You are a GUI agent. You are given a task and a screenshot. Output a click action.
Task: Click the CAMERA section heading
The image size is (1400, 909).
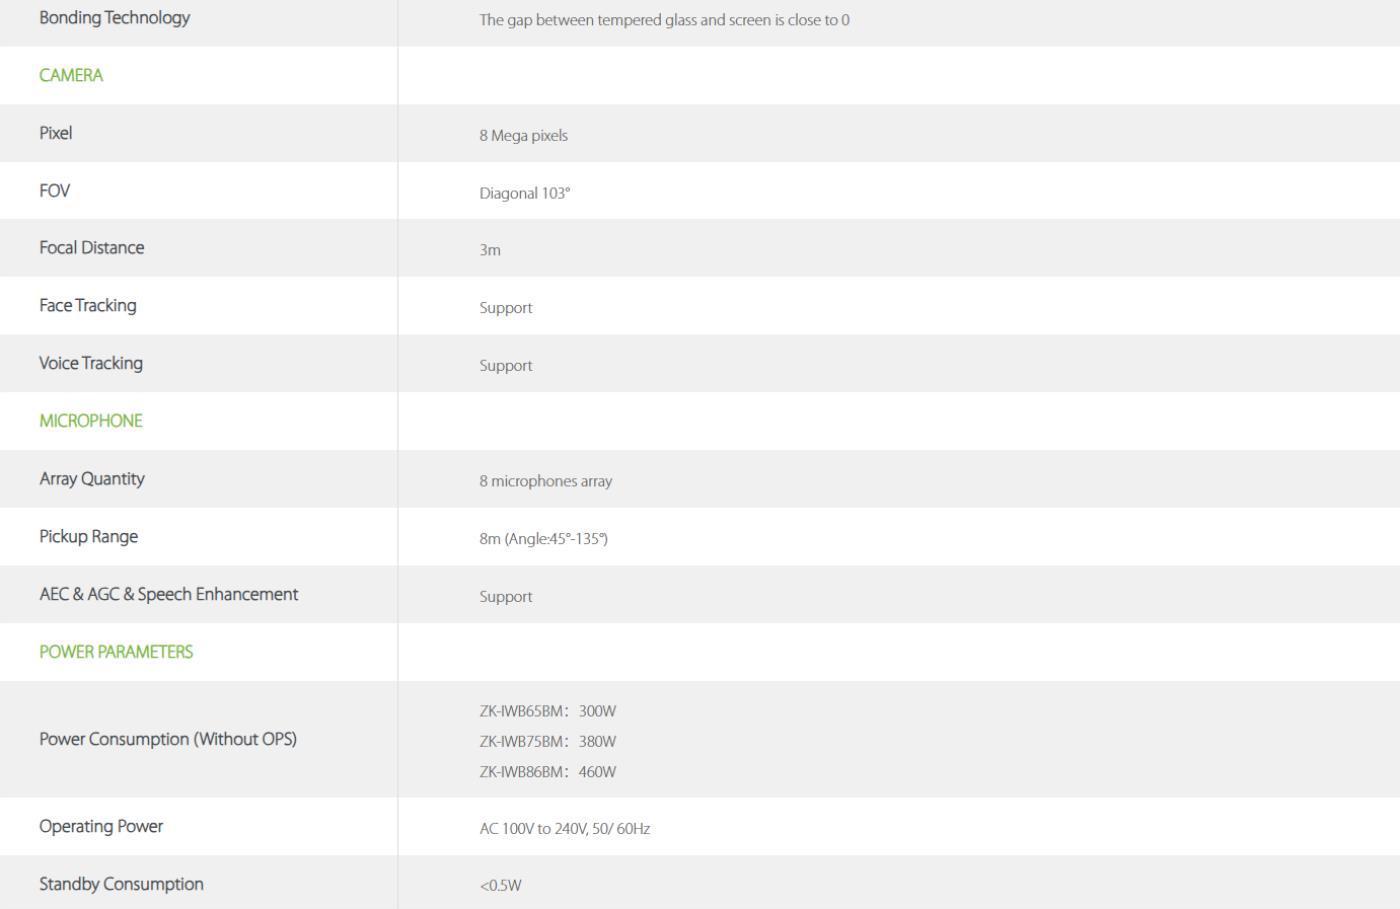[71, 75]
